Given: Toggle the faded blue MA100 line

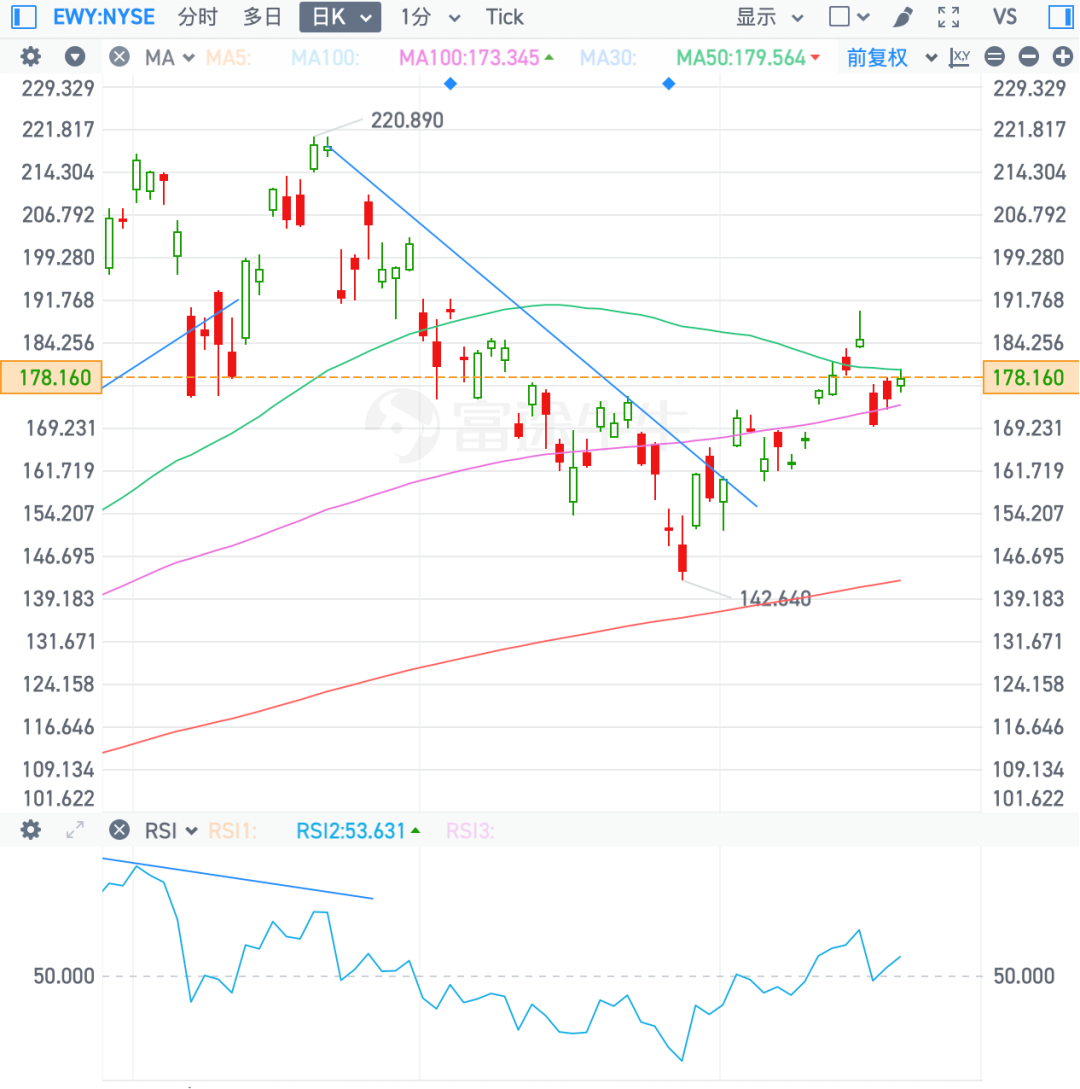Looking at the screenshot, I should (325, 57).
